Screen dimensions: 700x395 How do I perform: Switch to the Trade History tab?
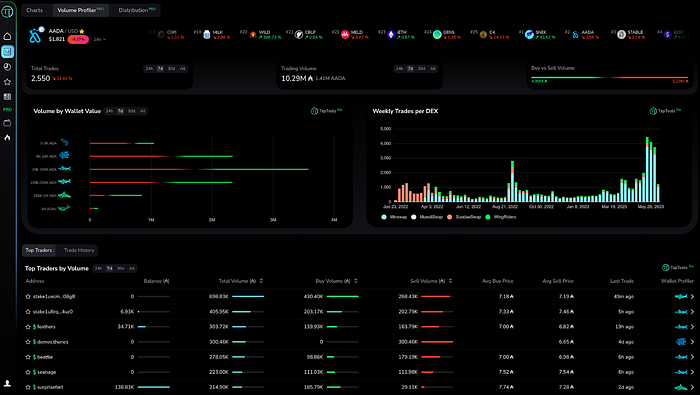tap(79, 250)
